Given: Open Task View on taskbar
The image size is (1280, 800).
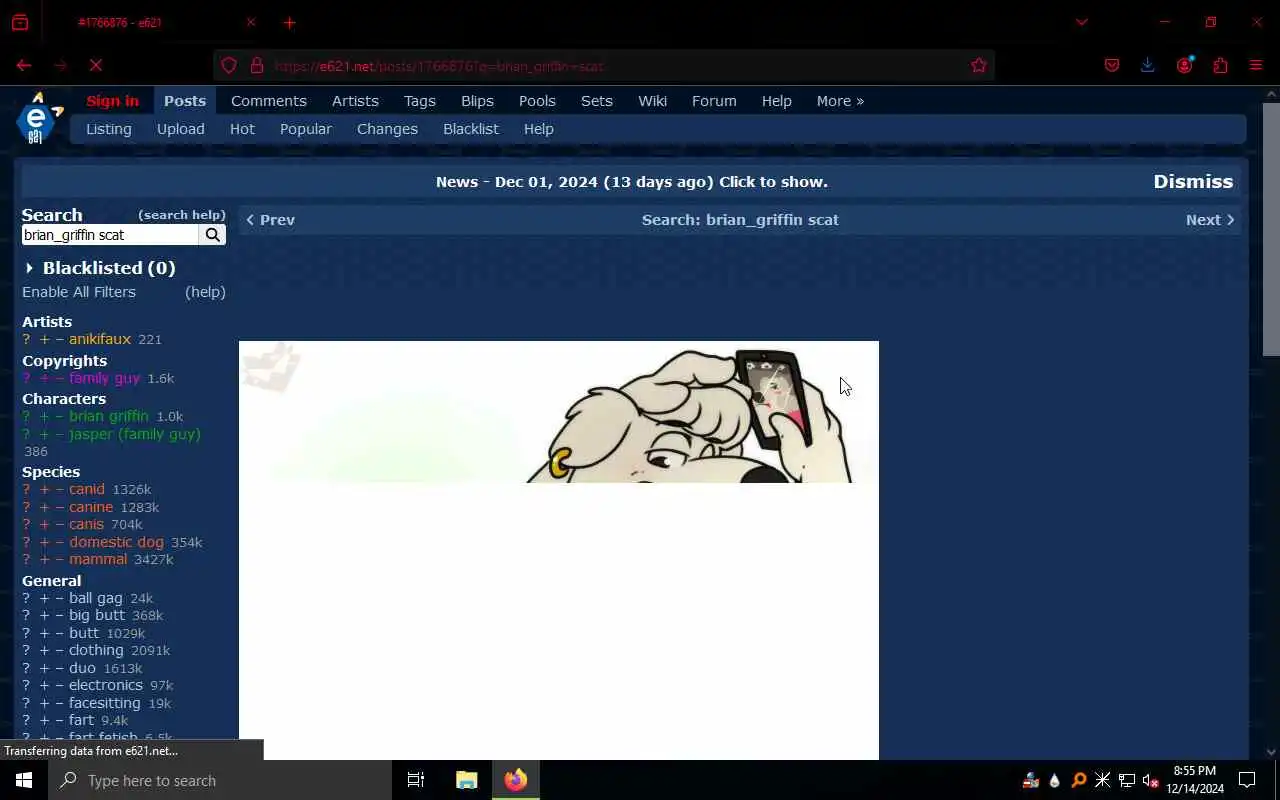Looking at the screenshot, I should 416,780.
